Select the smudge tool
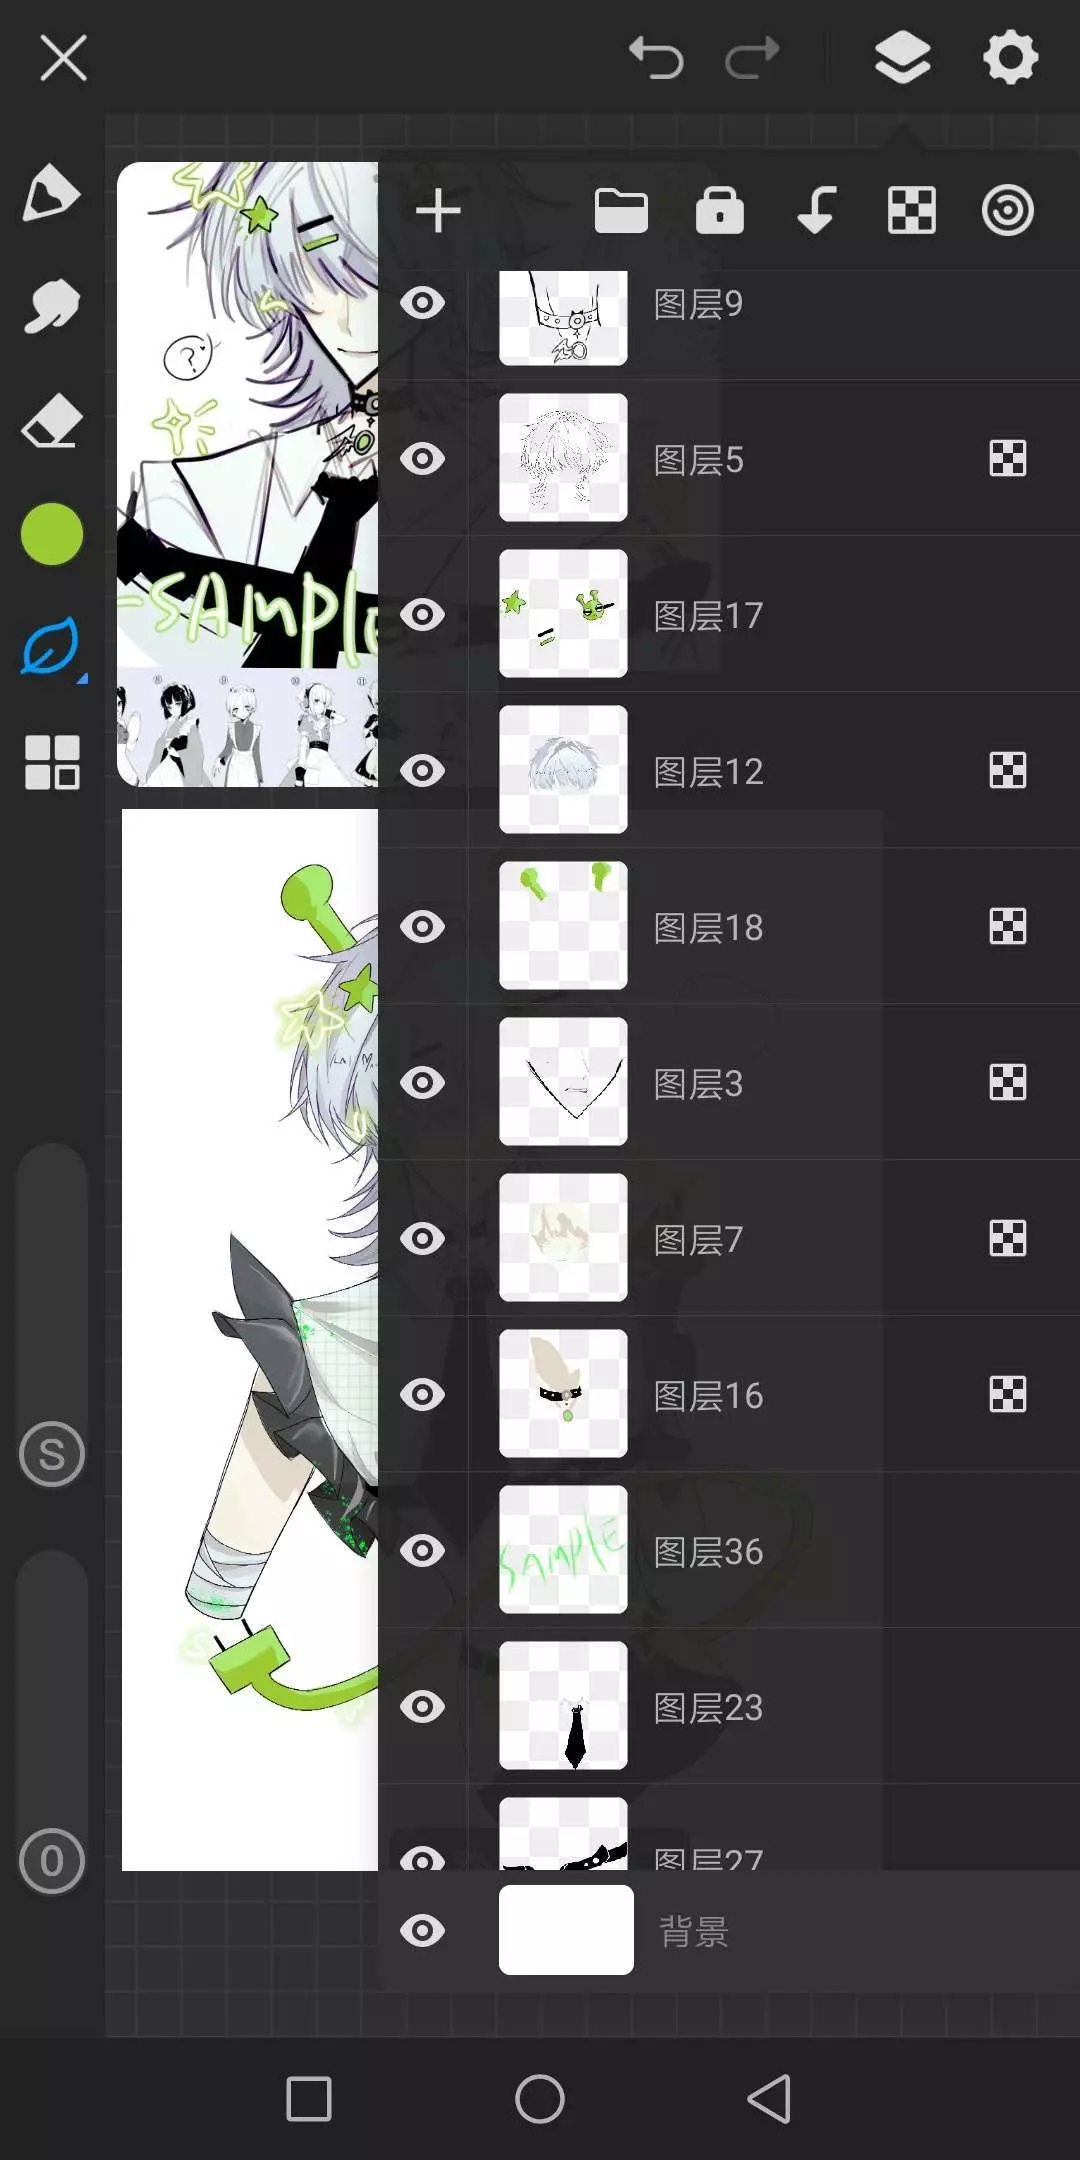The height and width of the screenshot is (2160, 1080). [51, 305]
